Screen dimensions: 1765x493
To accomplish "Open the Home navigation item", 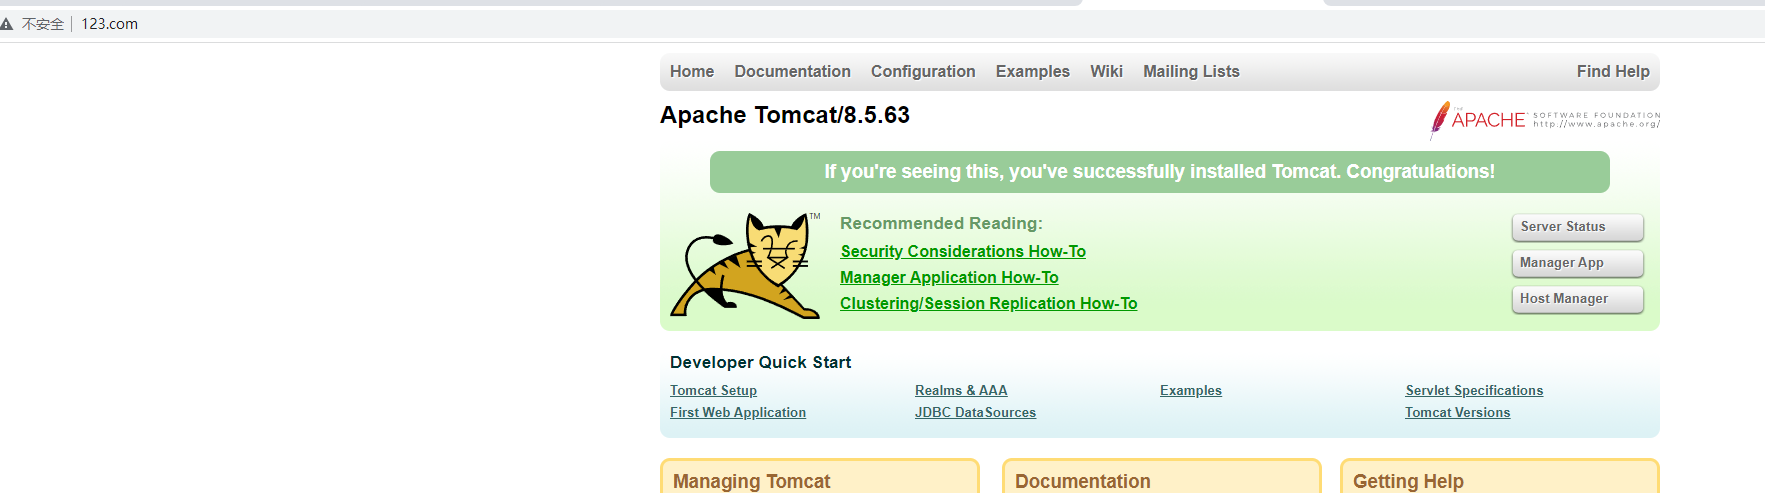I will pos(692,72).
